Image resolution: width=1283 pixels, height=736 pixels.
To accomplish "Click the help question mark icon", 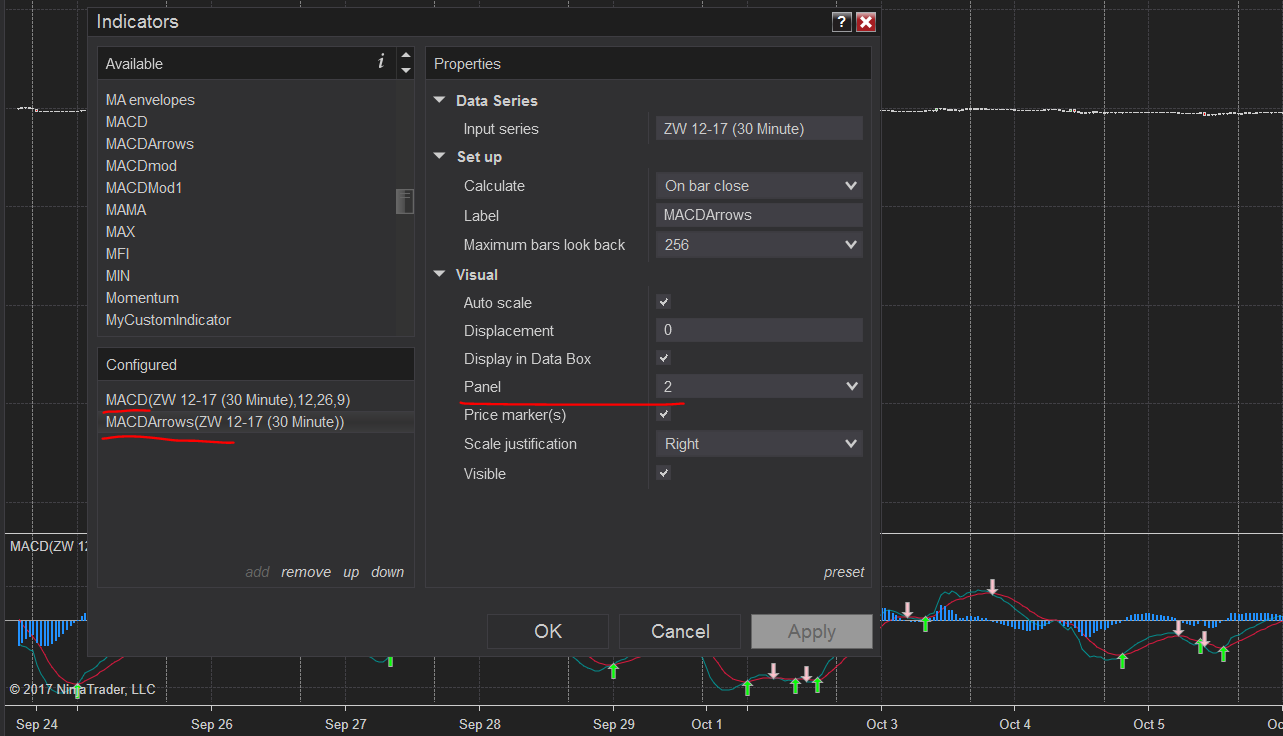I will tap(842, 22).
